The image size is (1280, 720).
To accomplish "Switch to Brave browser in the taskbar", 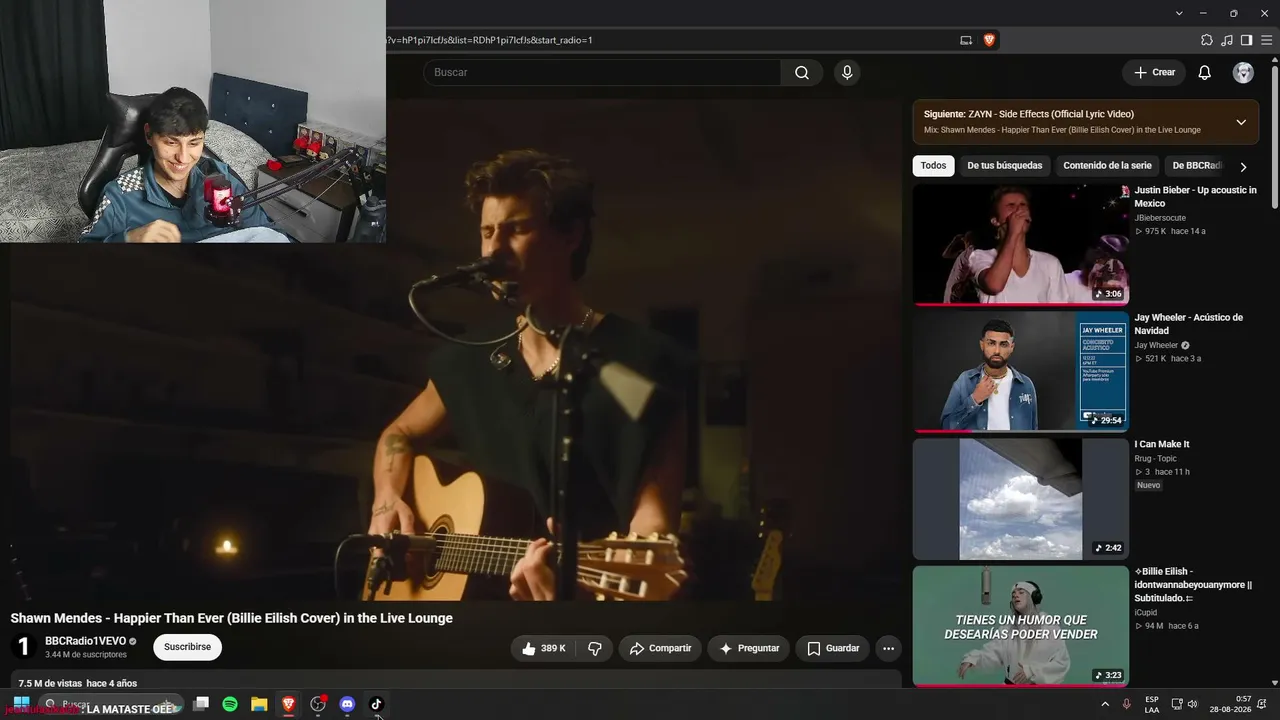I will [288, 704].
